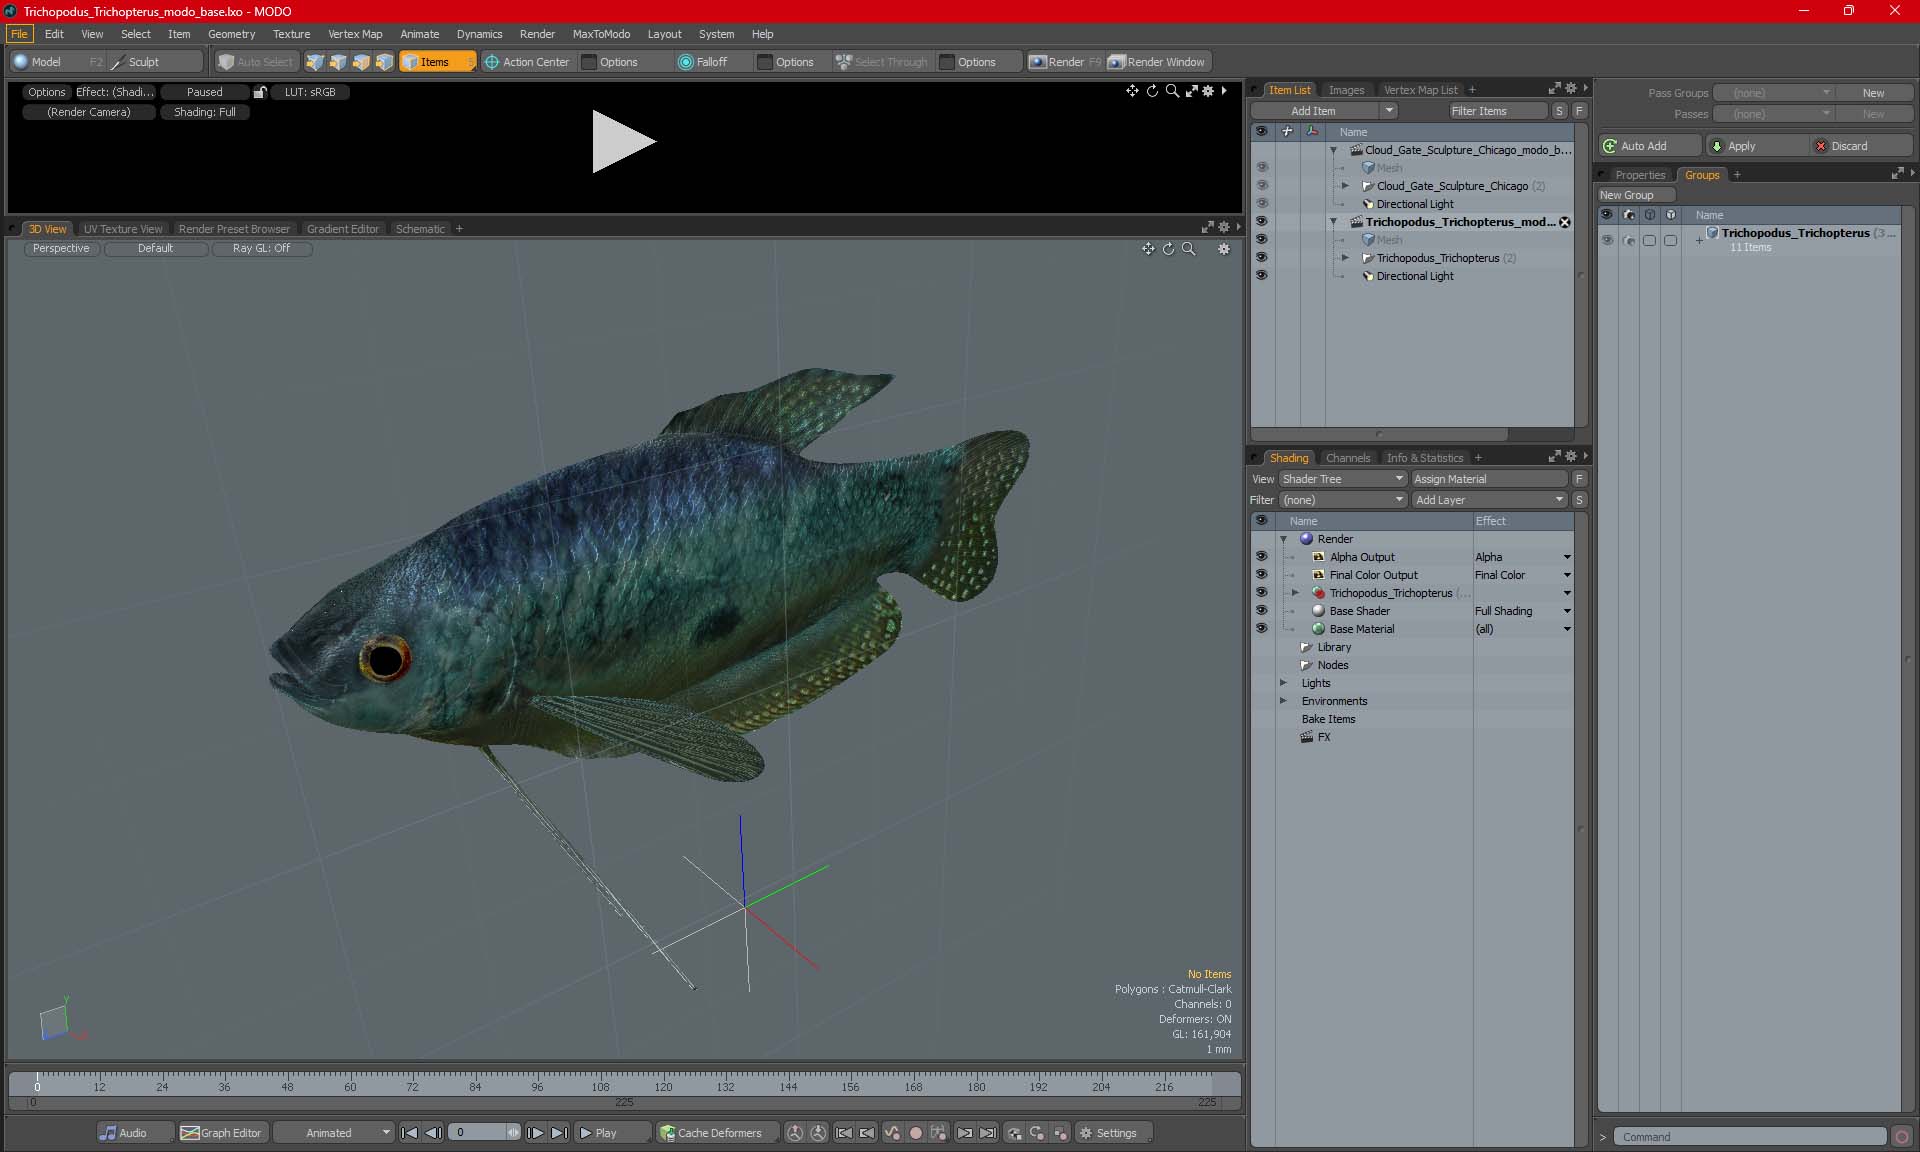The height and width of the screenshot is (1152, 1920).
Task: Click Assign Material button
Action: pyautogui.click(x=1489, y=479)
